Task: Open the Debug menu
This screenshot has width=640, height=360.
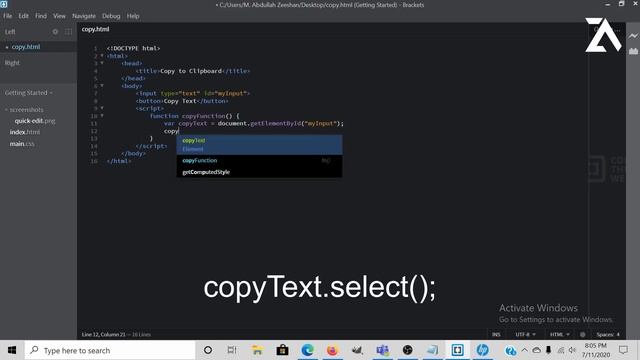Action: coord(111,16)
